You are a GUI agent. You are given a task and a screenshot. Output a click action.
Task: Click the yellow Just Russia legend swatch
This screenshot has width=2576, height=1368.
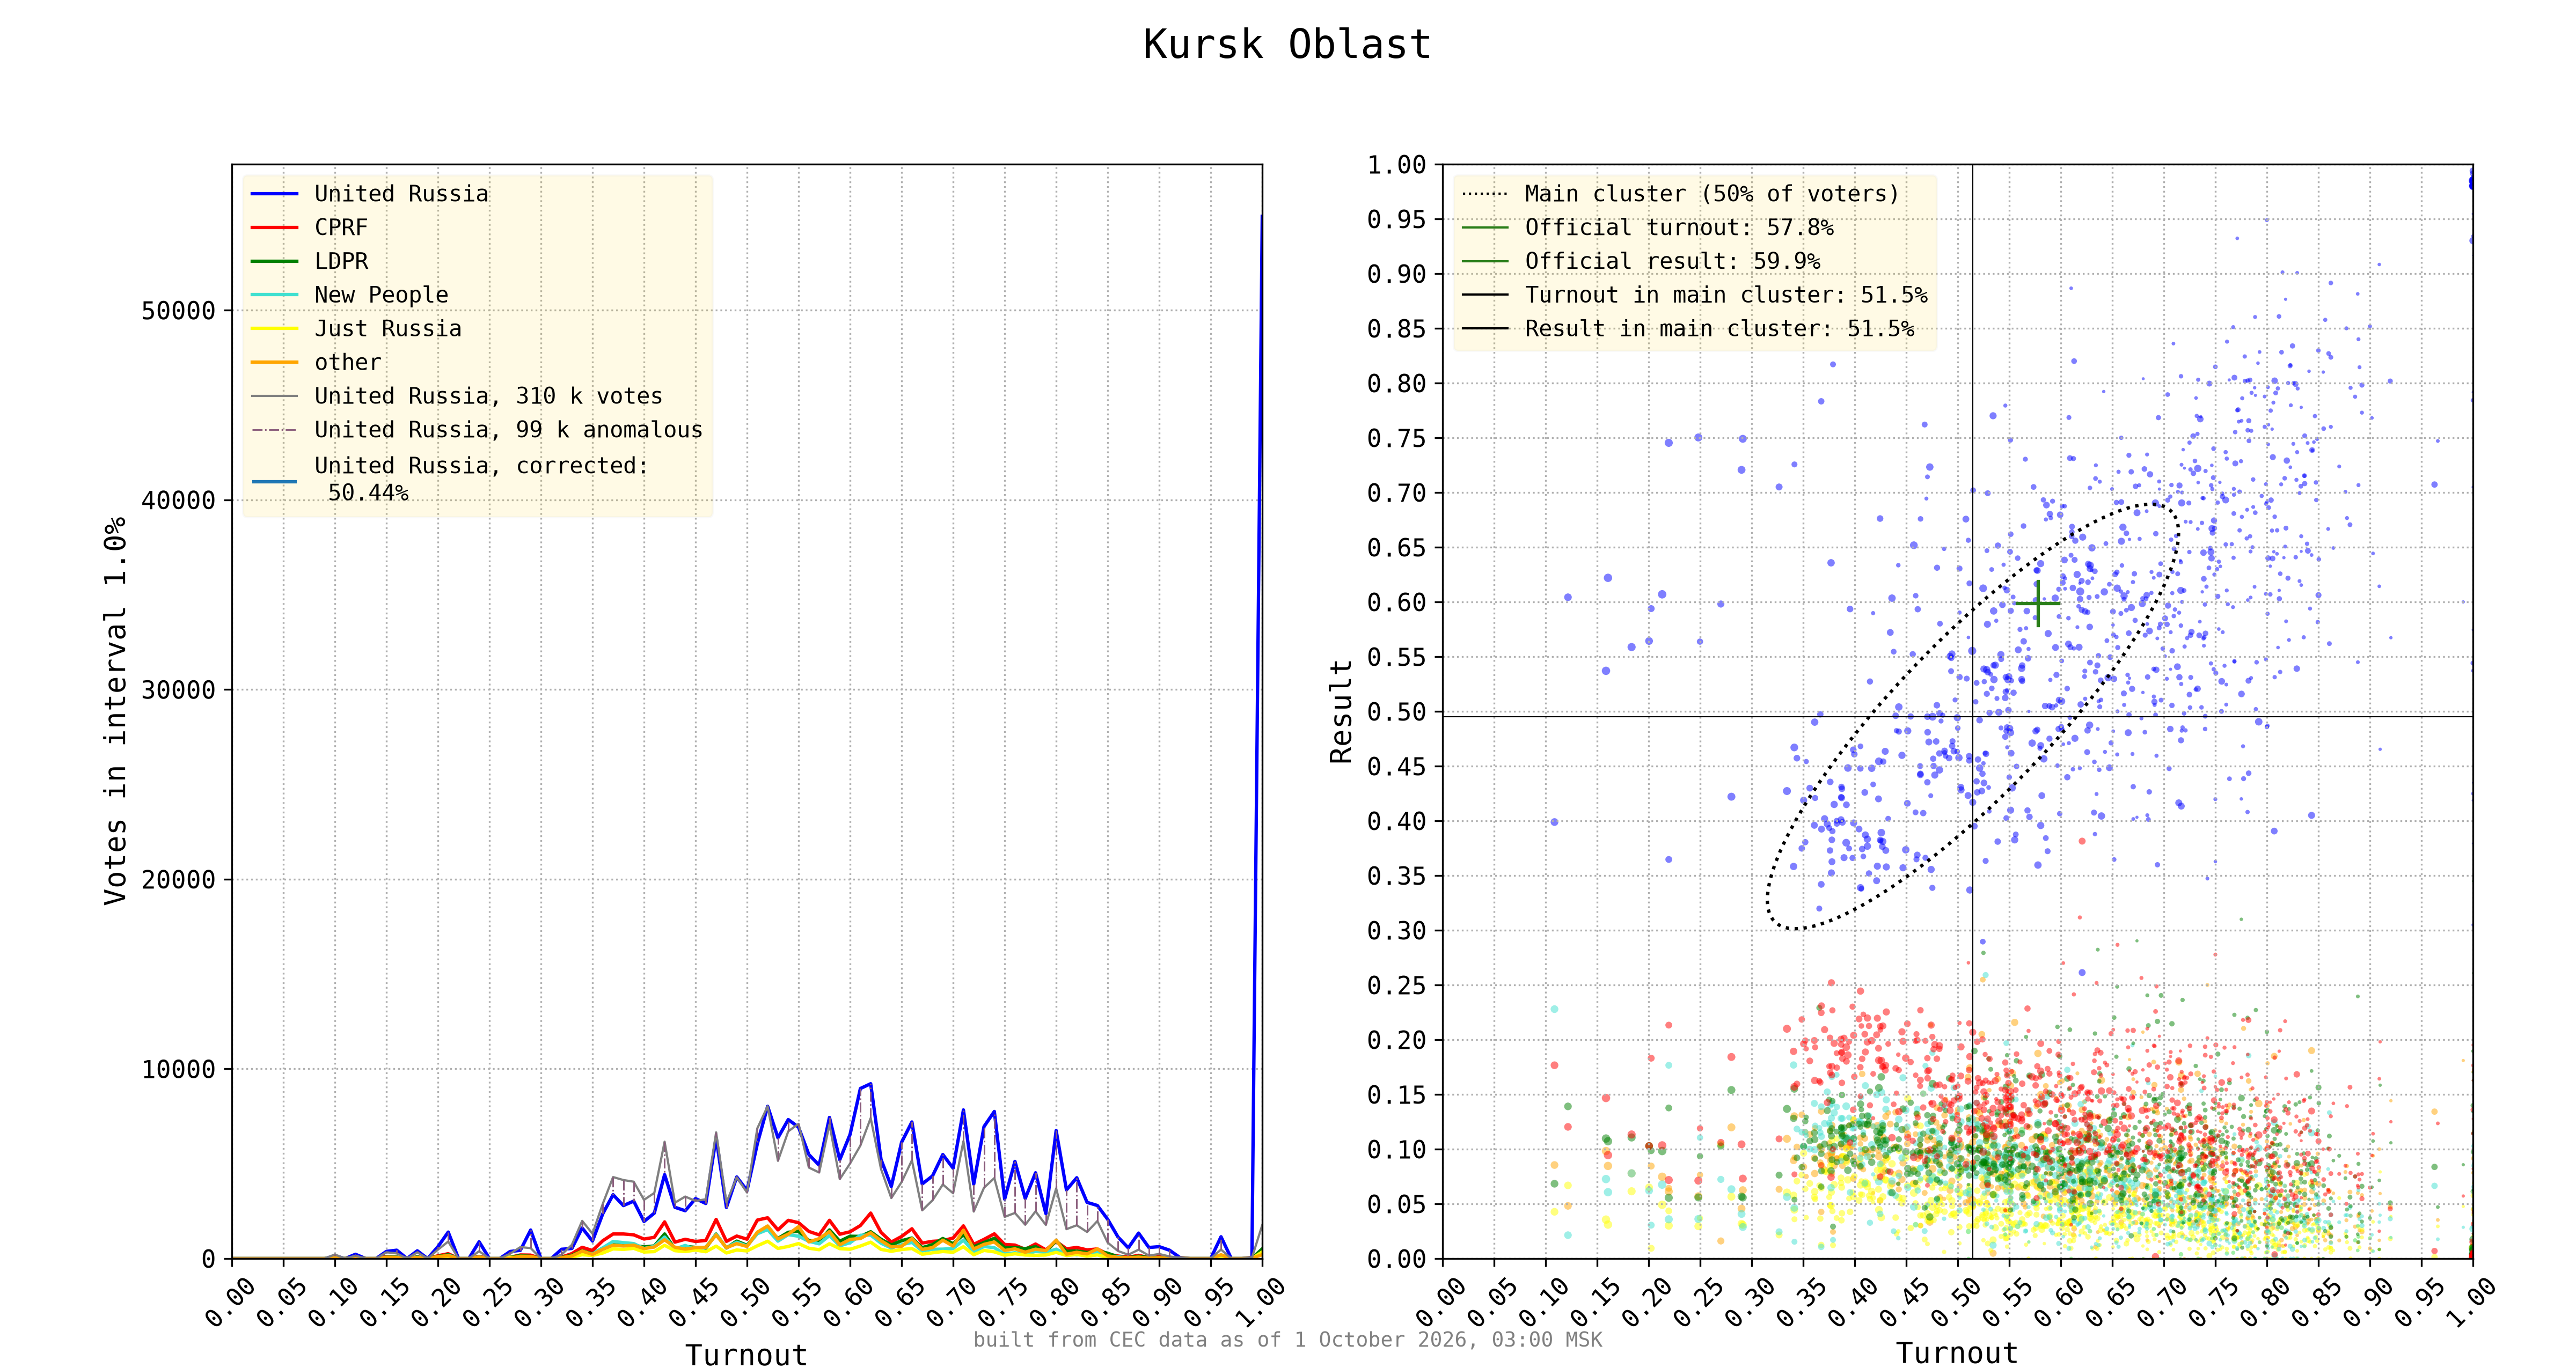(x=275, y=329)
